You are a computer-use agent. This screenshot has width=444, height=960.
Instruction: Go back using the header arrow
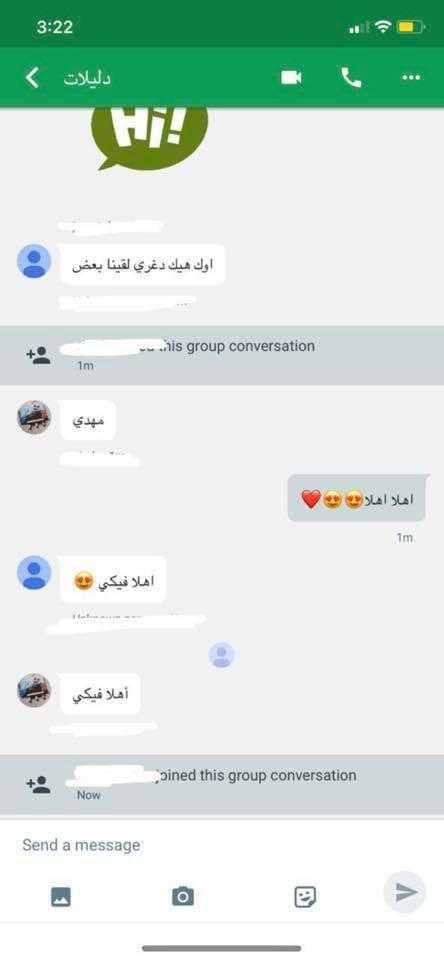pos(32,78)
